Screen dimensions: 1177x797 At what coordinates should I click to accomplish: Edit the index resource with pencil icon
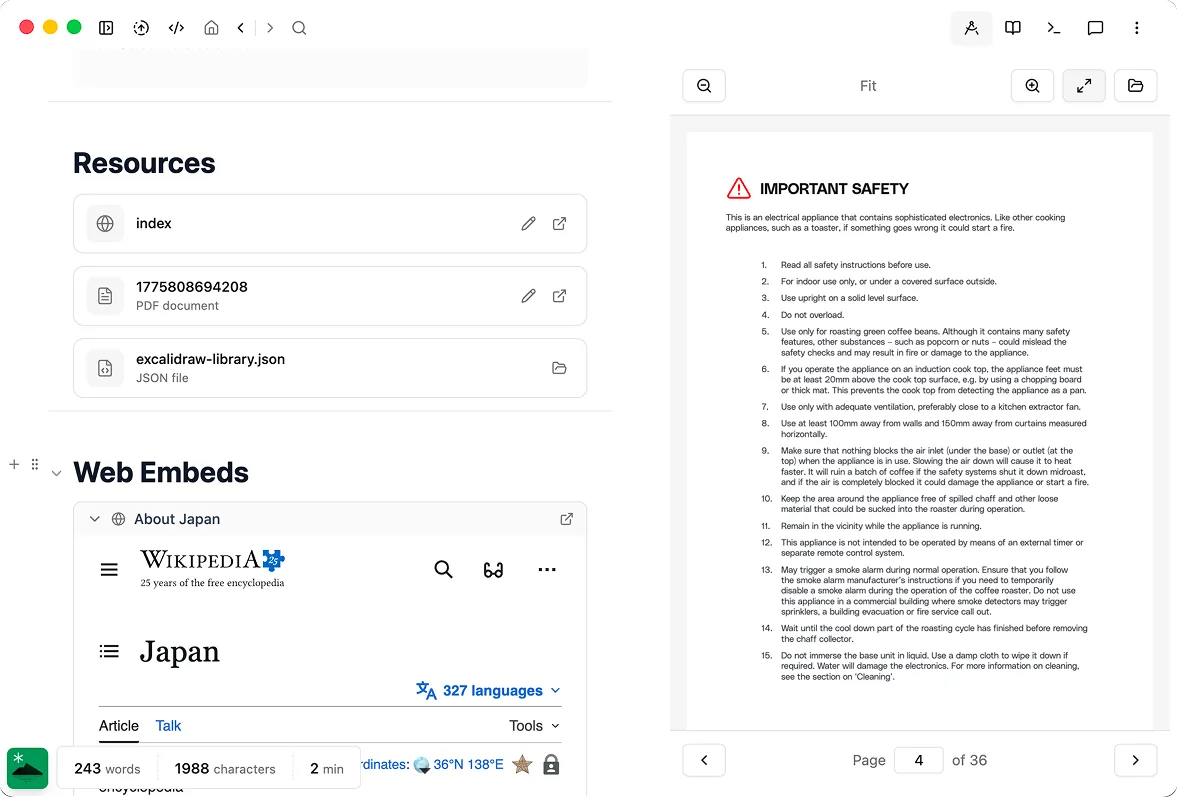pyautogui.click(x=528, y=224)
